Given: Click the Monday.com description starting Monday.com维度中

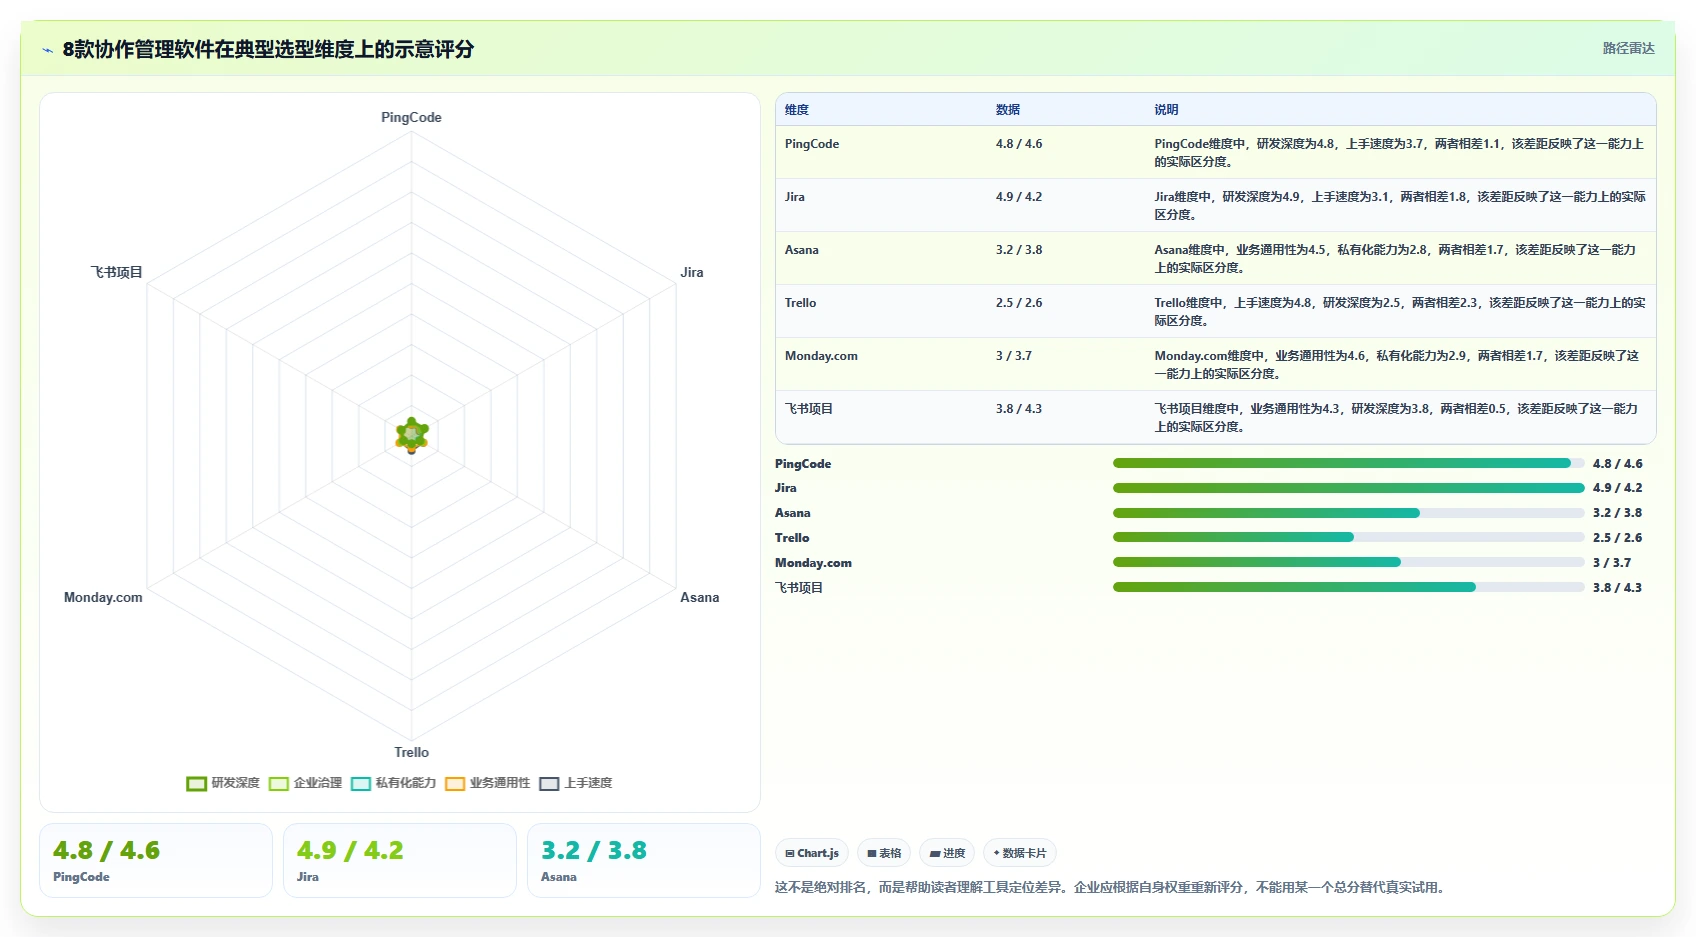Looking at the screenshot, I should tap(1397, 365).
